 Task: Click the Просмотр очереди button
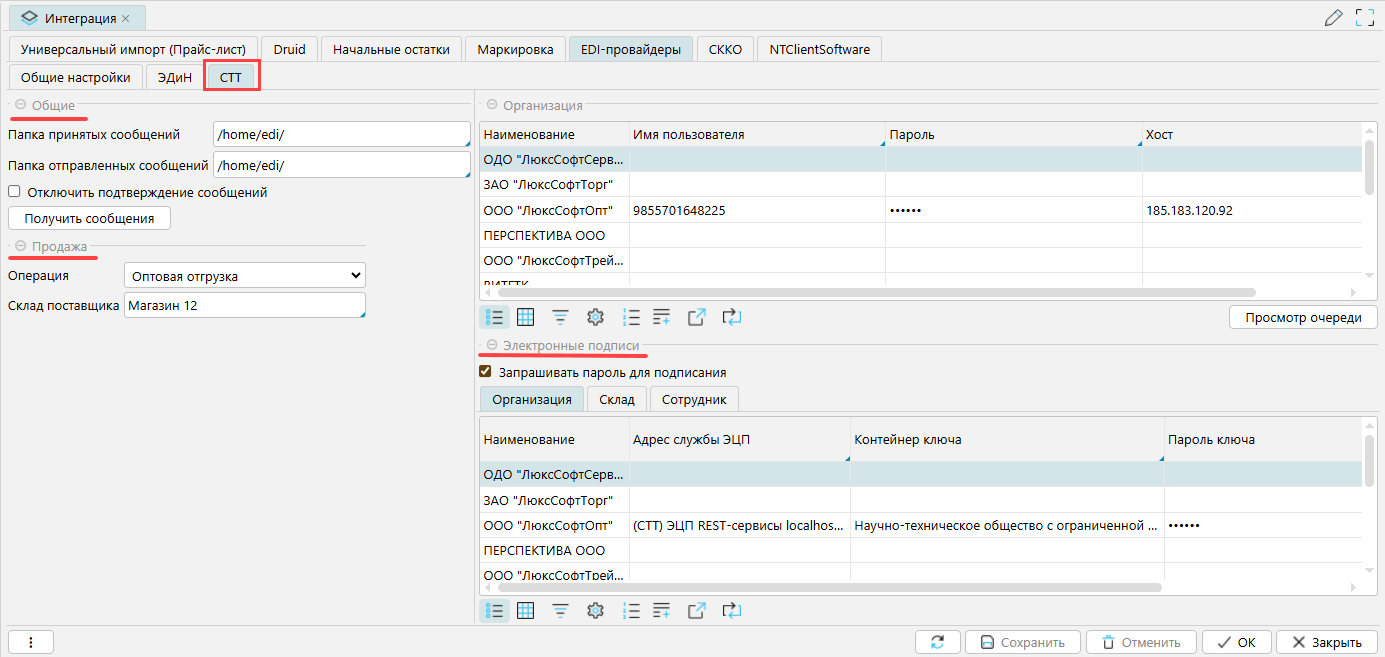(1302, 317)
